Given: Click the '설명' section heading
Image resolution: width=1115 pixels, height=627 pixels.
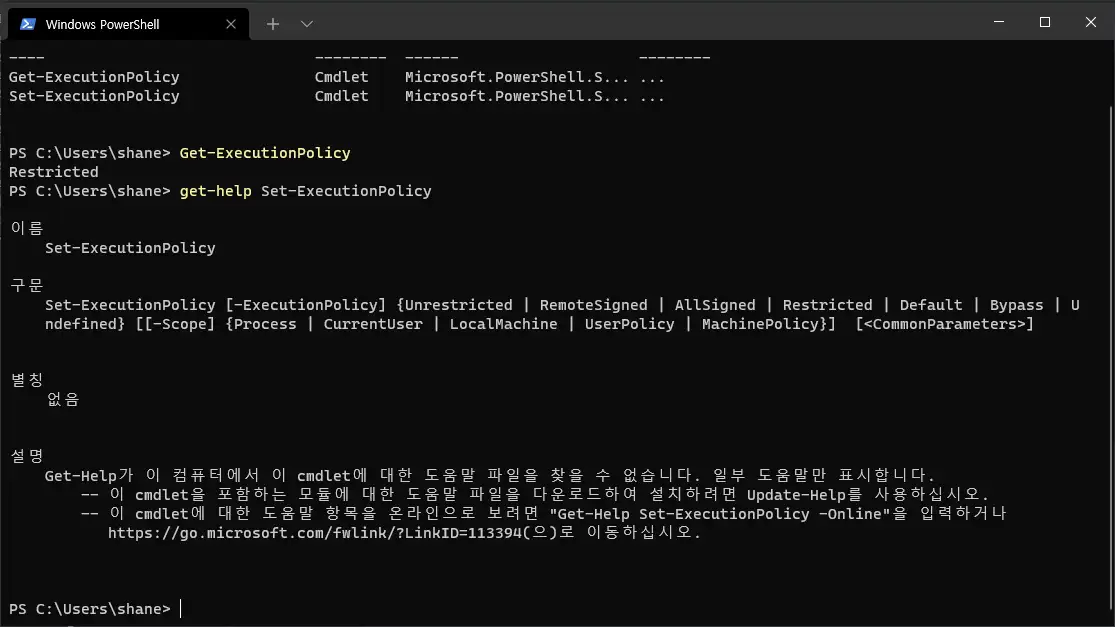Looking at the screenshot, I should (x=27, y=456).
